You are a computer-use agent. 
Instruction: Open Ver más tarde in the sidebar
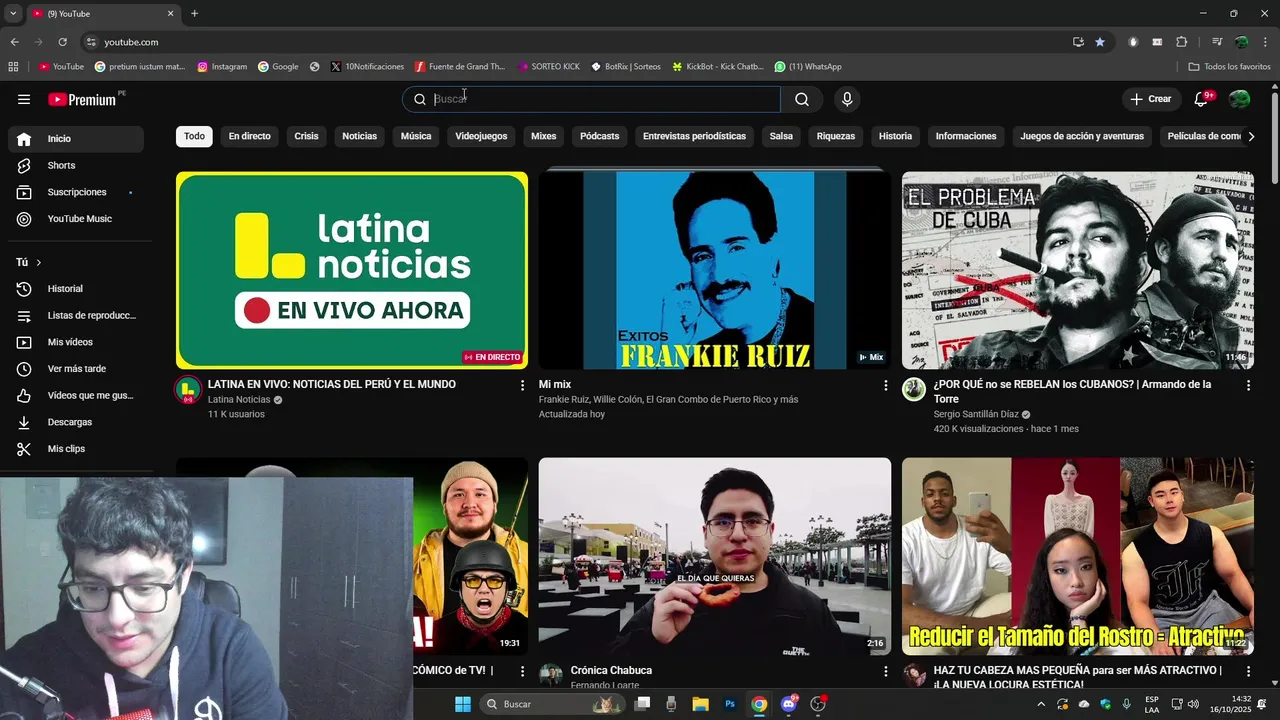[76, 369]
